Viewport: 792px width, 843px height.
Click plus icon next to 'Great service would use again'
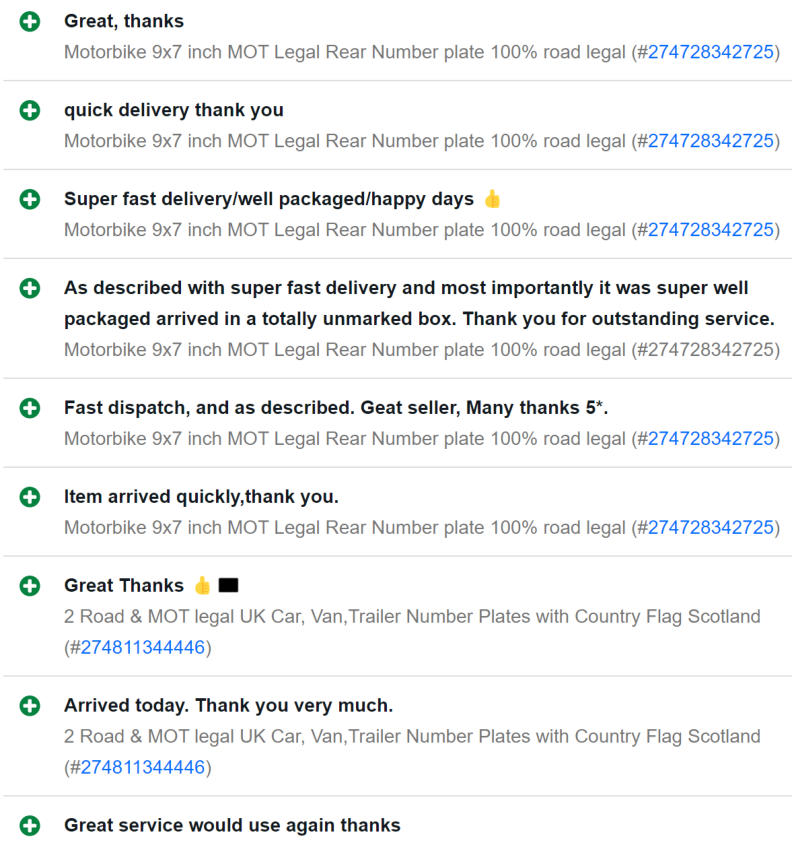[x=30, y=825]
